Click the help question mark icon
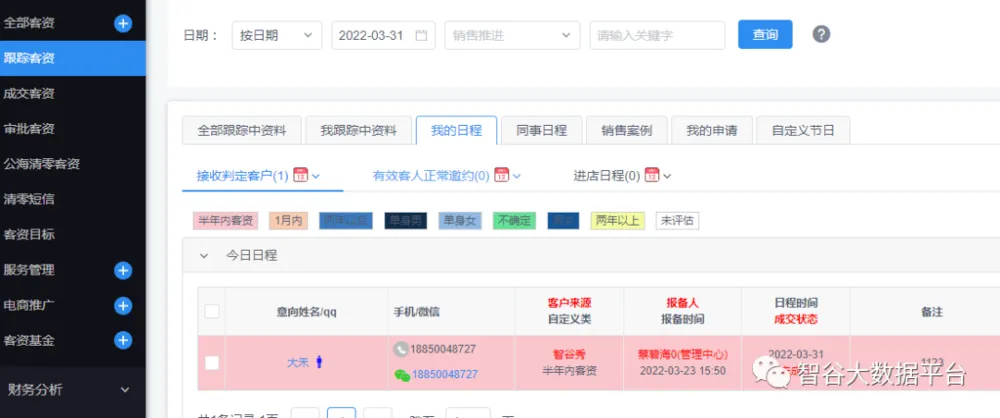 (x=821, y=35)
